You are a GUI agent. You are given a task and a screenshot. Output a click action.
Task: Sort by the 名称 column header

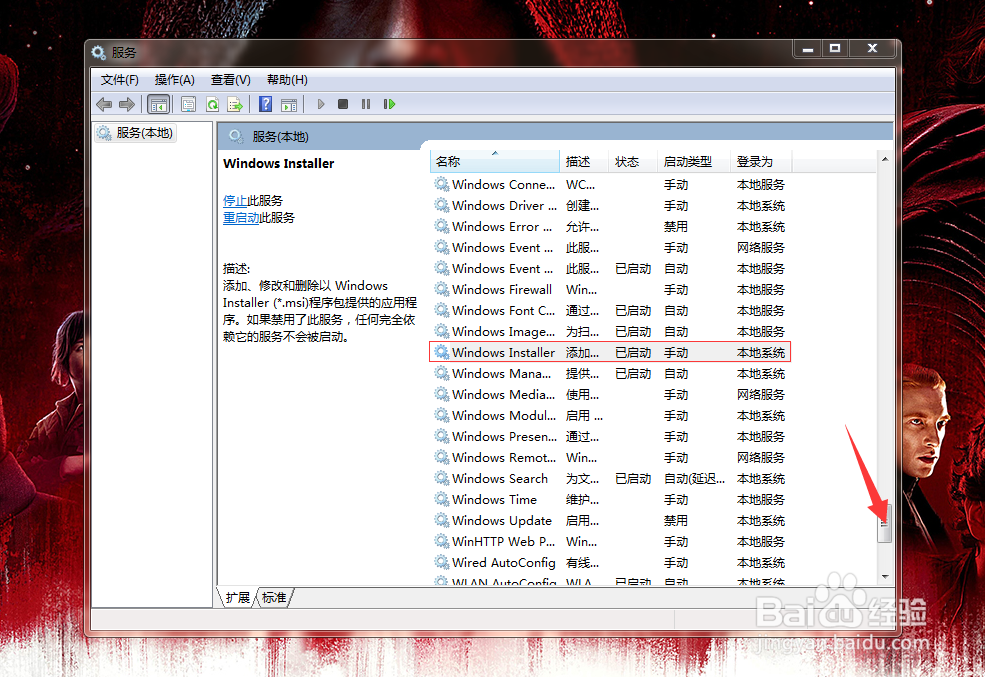coord(495,161)
